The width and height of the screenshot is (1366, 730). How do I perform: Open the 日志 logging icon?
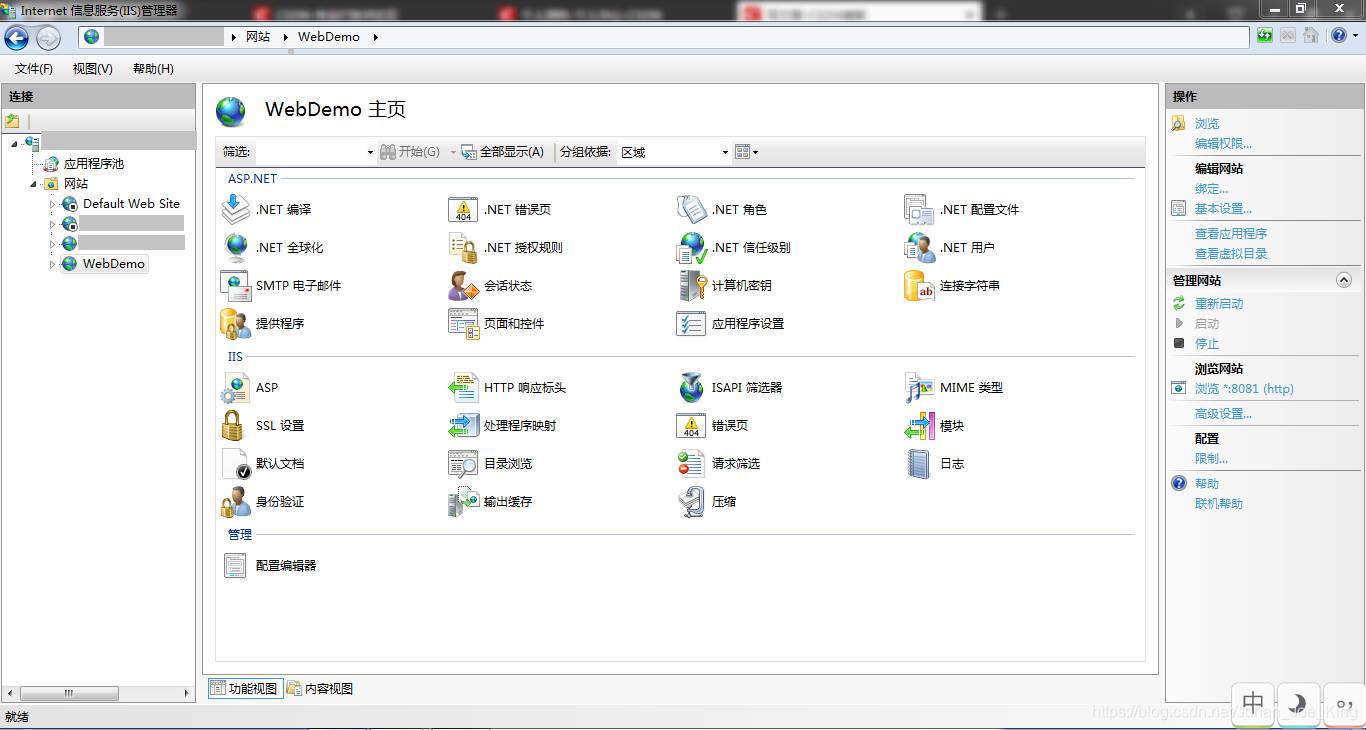click(x=919, y=463)
